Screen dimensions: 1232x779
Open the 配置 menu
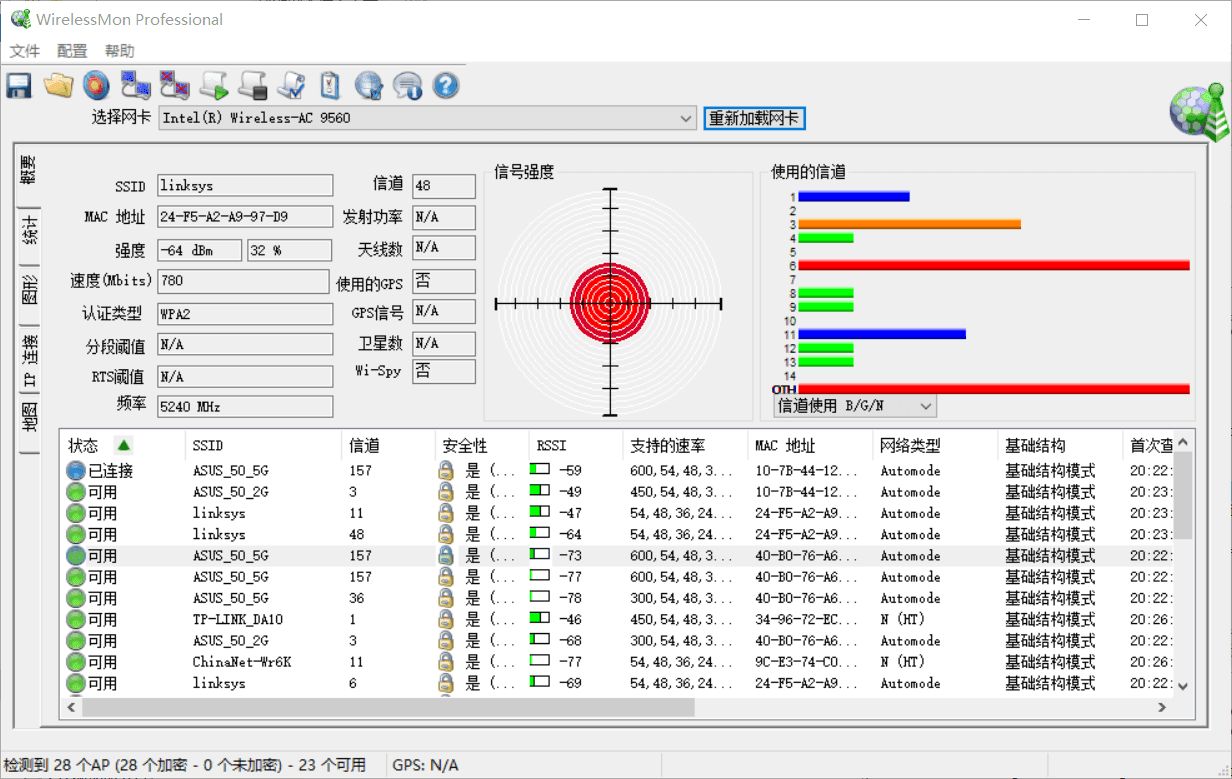(72, 51)
